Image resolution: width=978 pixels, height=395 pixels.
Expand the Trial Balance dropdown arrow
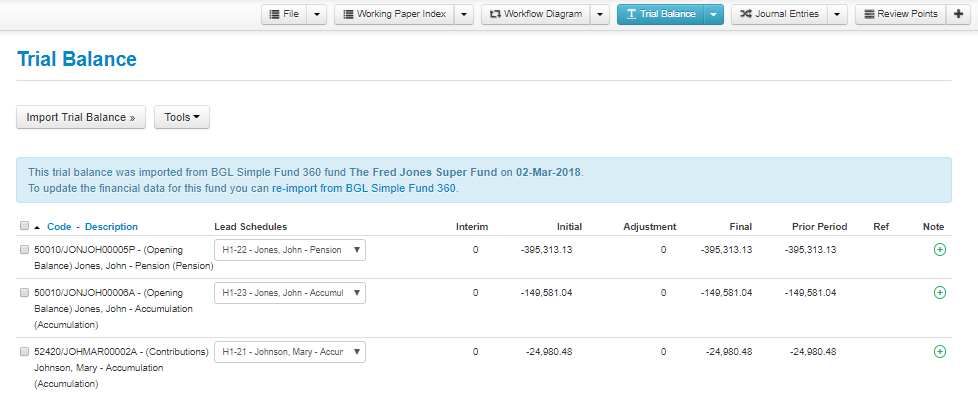click(x=714, y=14)
